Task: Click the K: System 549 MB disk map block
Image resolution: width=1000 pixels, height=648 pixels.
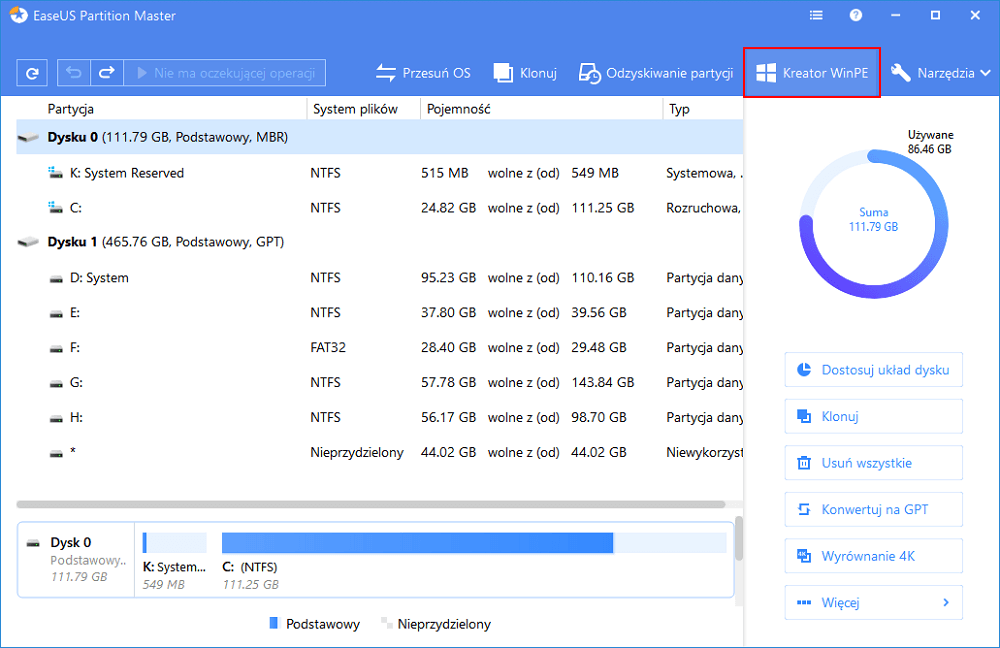Action: pos(175,561)
